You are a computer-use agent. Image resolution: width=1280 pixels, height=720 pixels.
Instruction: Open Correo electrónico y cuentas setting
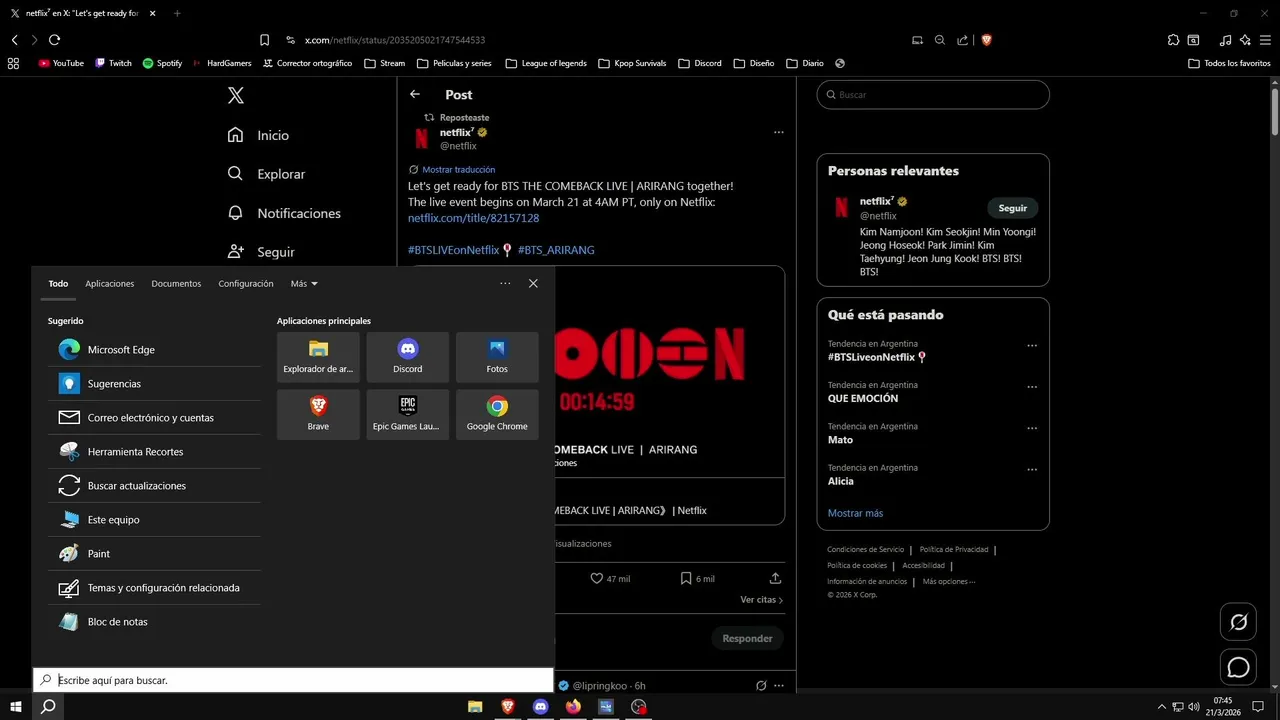pyautogui.click(x=154, y=418)
